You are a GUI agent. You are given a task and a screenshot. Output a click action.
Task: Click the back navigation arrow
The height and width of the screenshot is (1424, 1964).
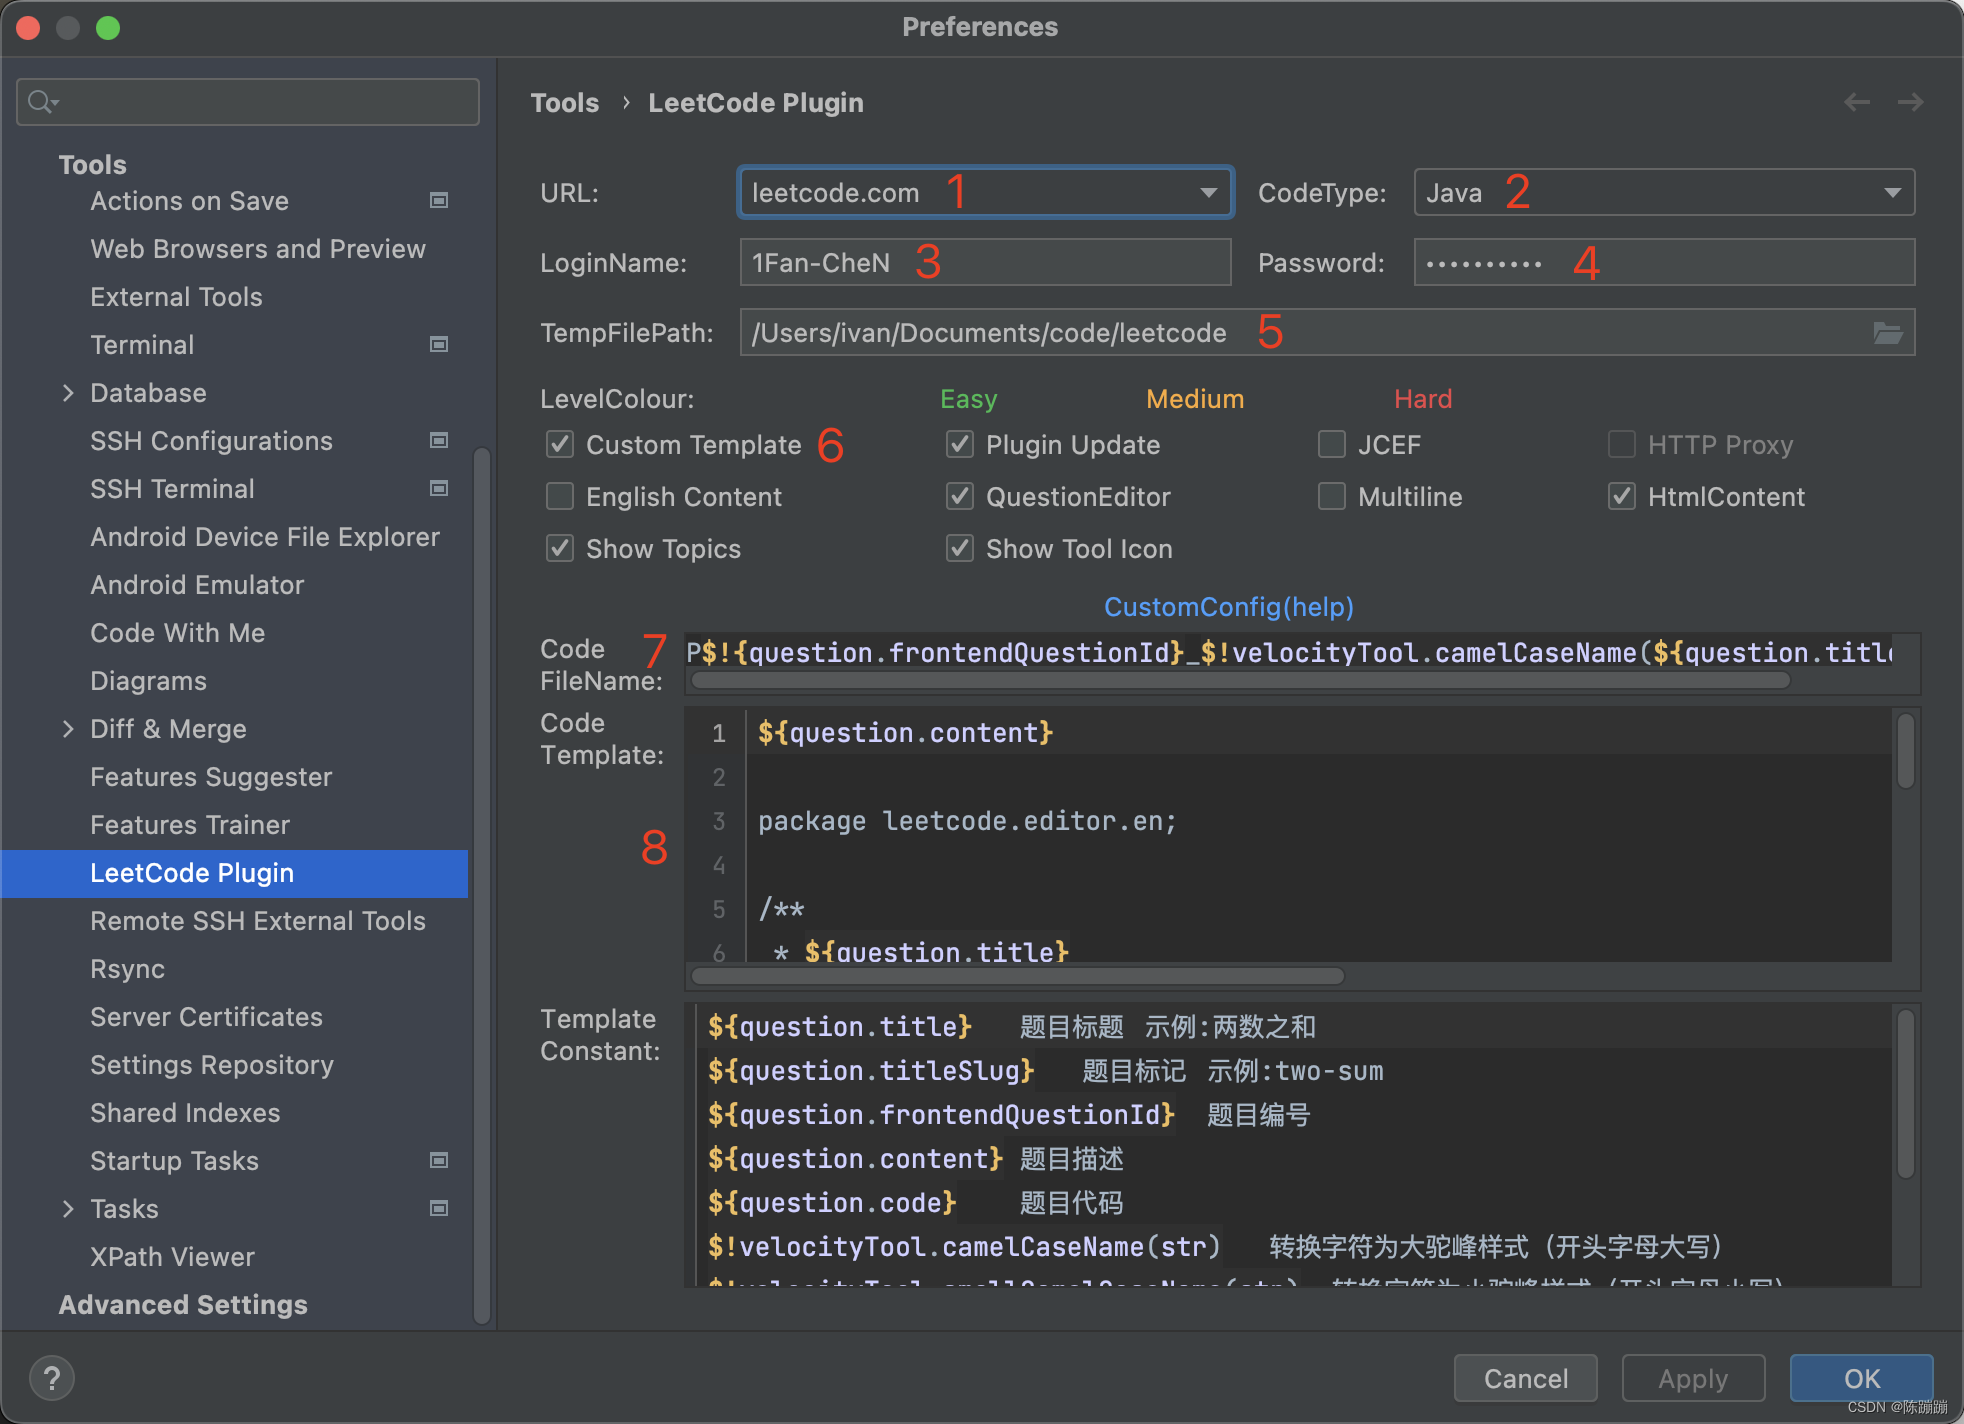click(1857, 102)
